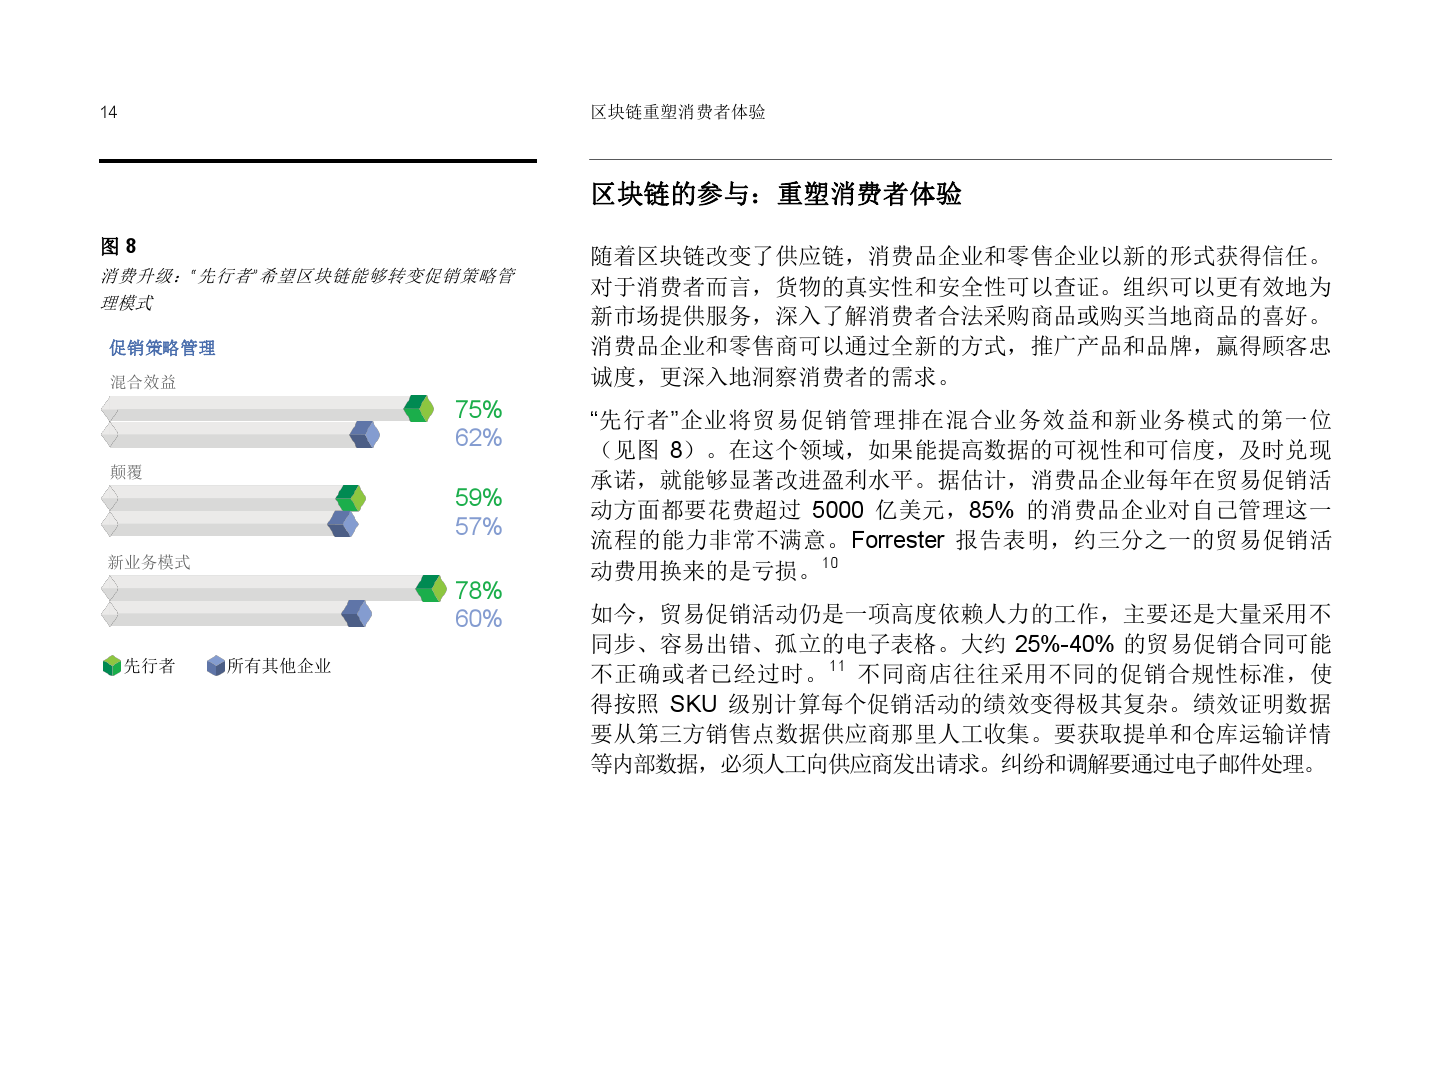The width and height of the screenshot is (1431, 1073).
Task: Click the 60% value label
Action: (x=478, y=619)
